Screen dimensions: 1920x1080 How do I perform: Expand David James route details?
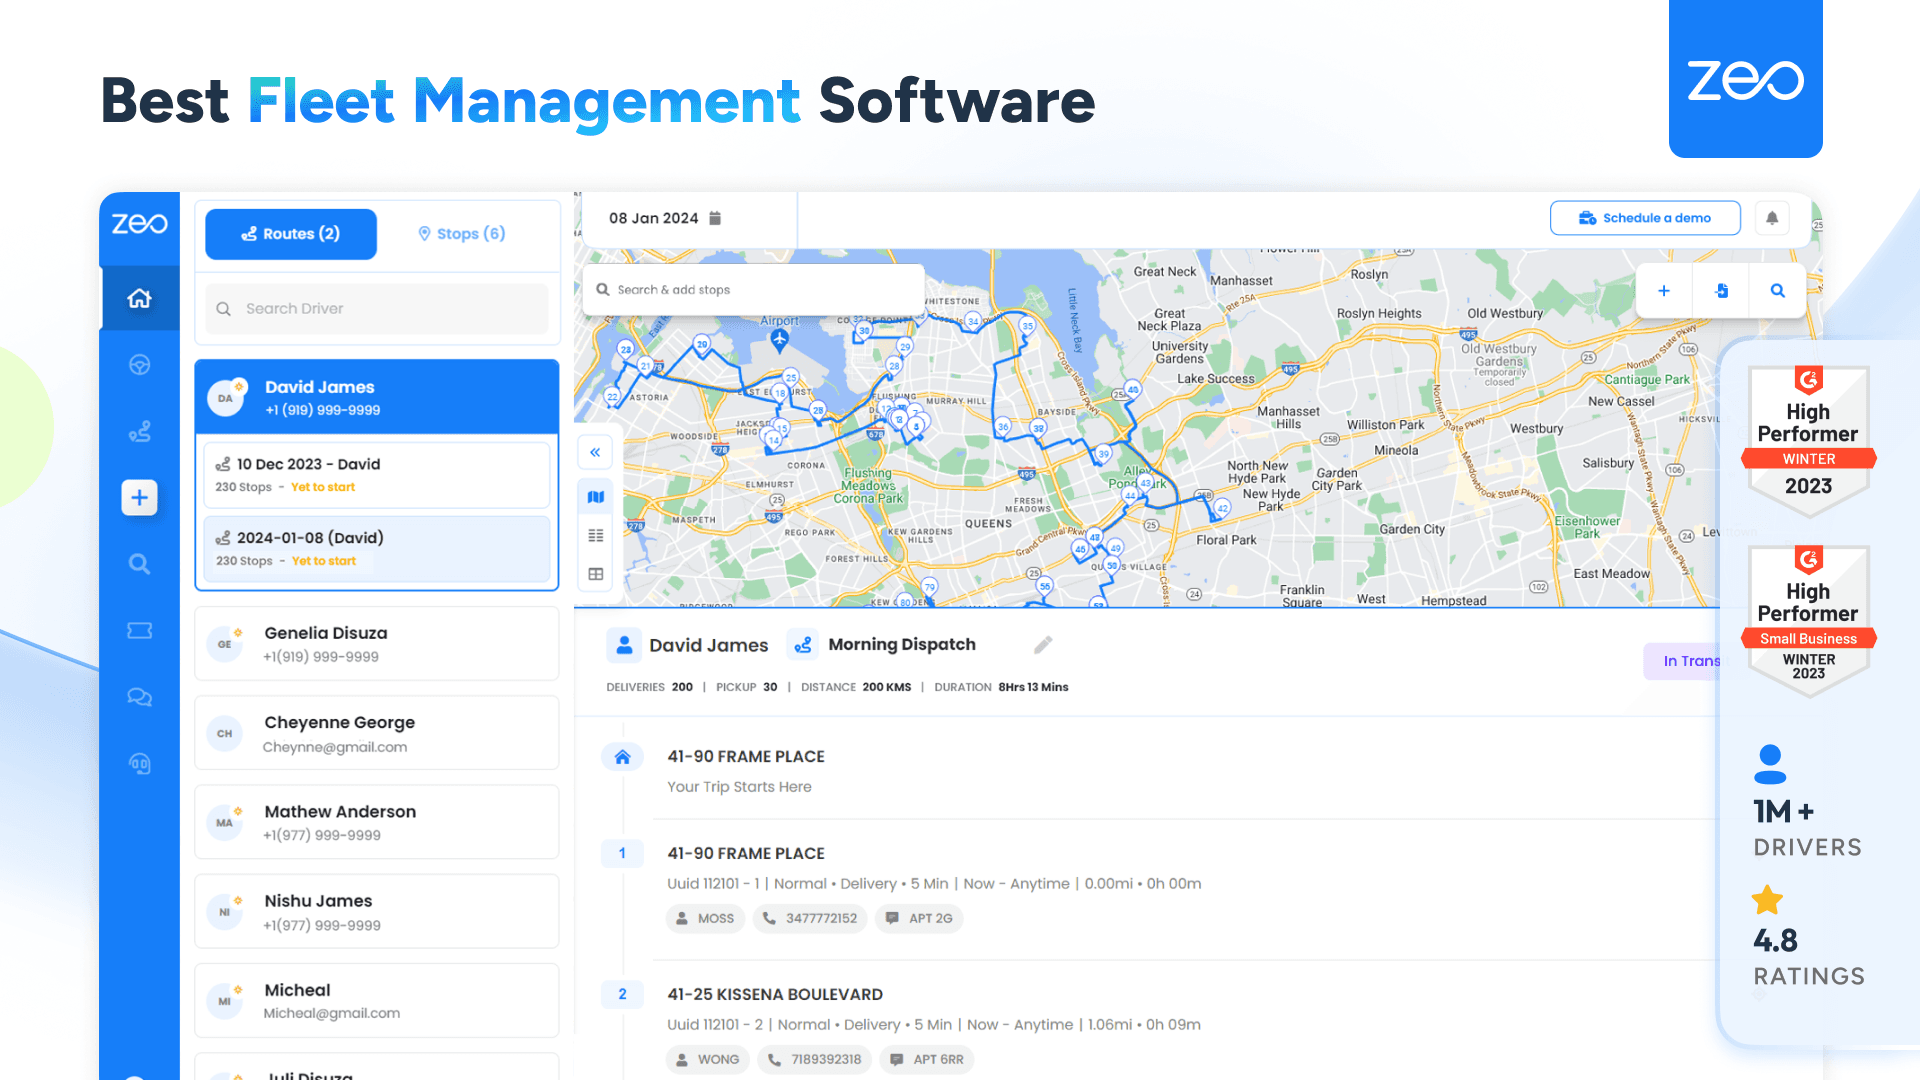pyautogui.click(x=376, y=397)
